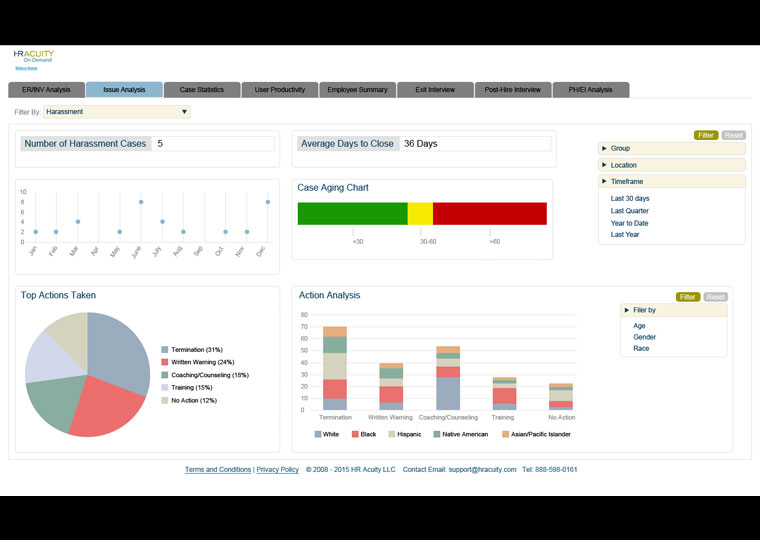Open the ER/INV Analysis tab

[46, 90]
